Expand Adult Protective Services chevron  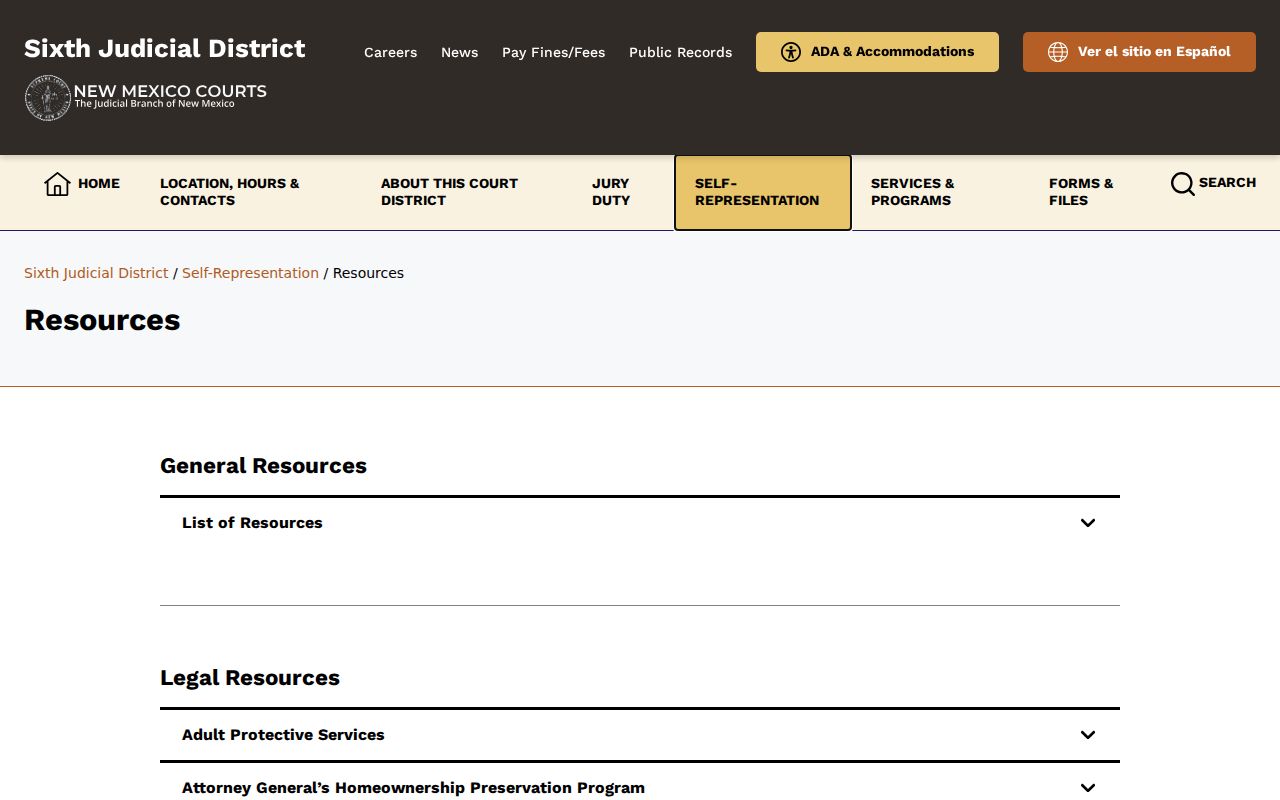(x=1088, y=735)
